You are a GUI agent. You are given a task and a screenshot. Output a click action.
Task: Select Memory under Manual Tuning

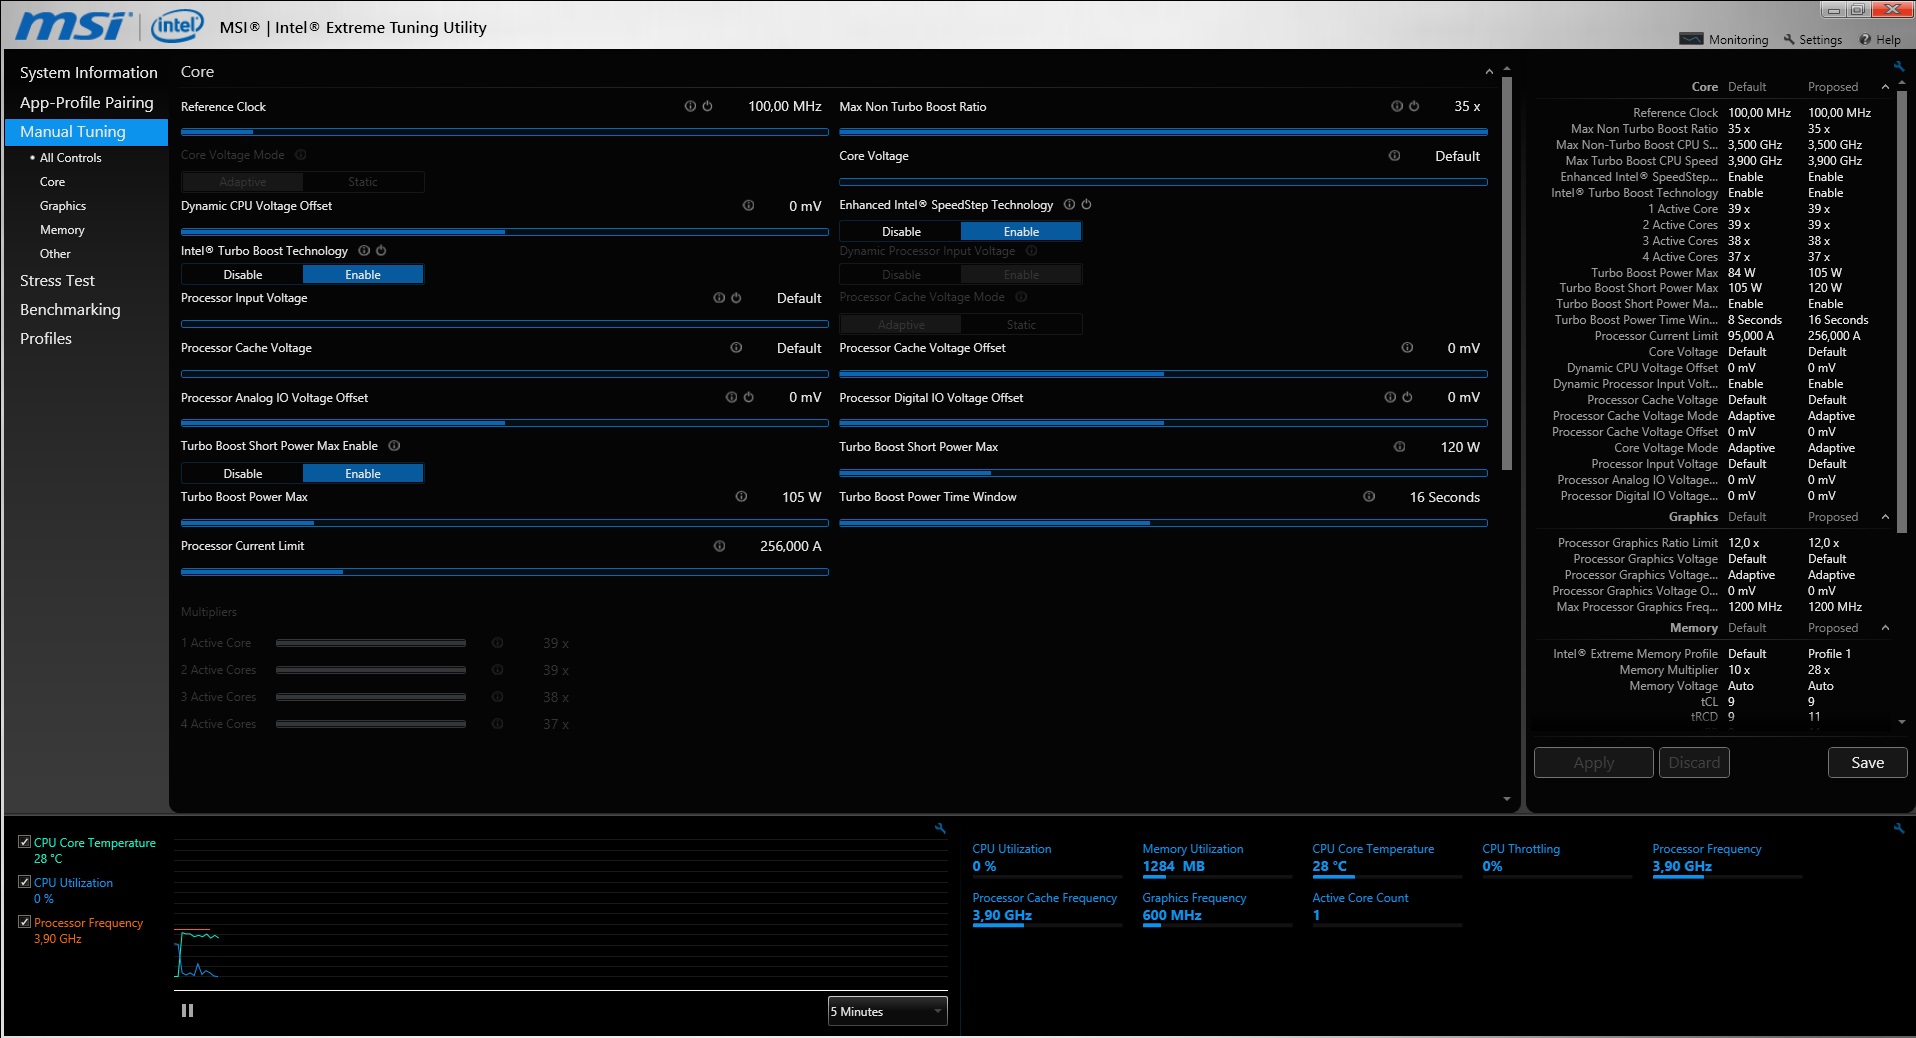(x=62, y=230)
